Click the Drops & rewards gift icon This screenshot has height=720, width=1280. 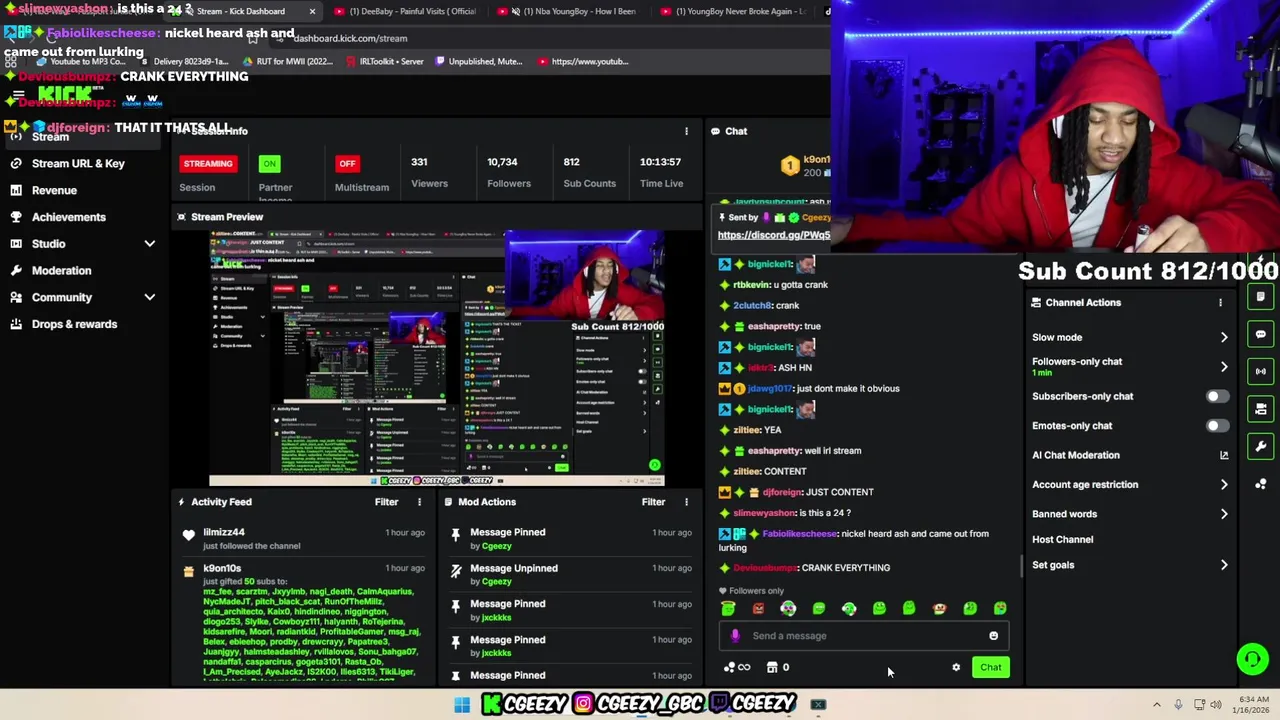16,324
